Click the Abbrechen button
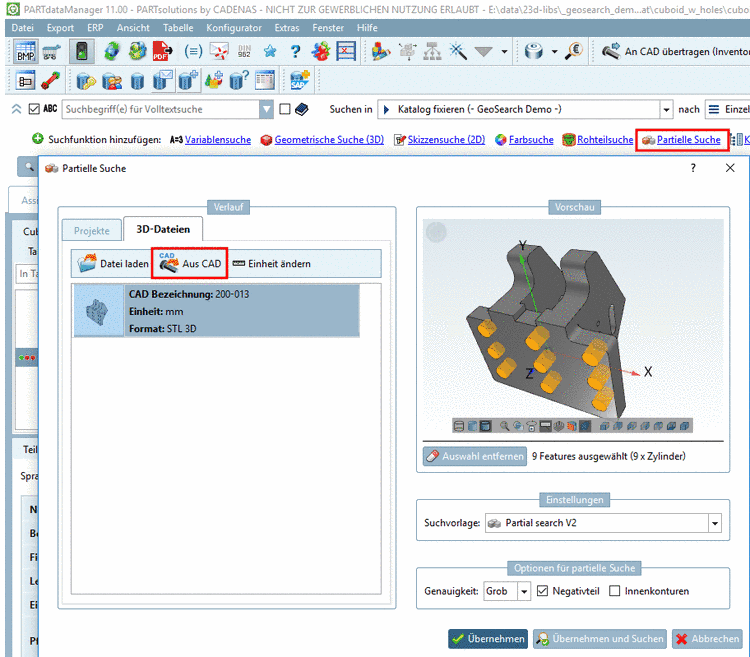The image size is (750, 657). point(707,638)
